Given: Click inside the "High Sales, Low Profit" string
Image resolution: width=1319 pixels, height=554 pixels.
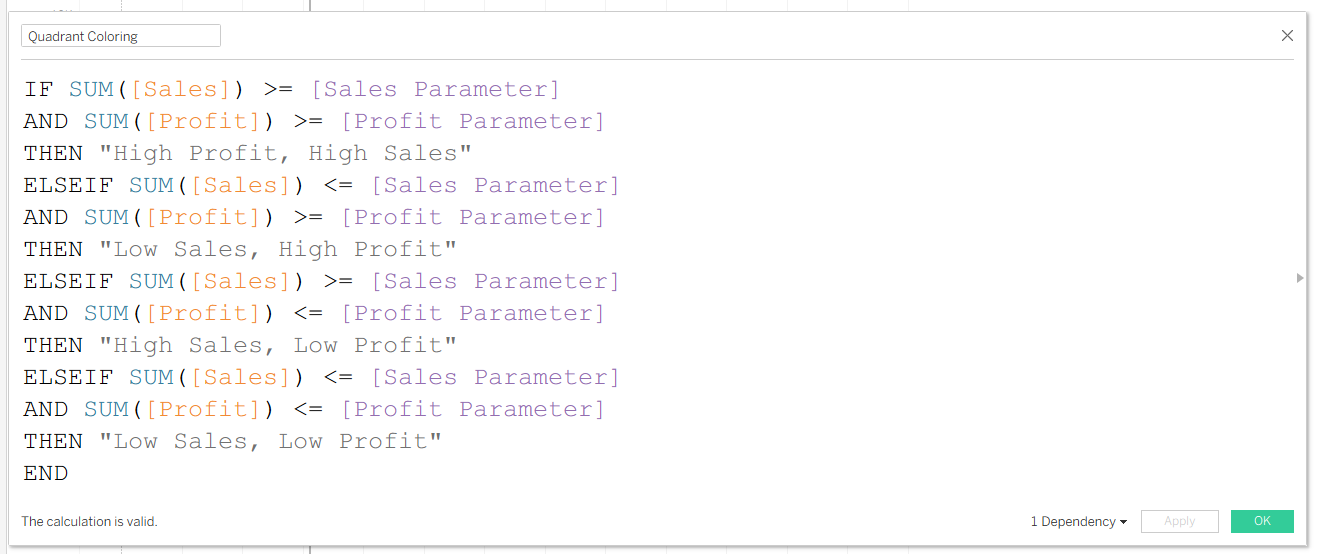Looking at the screenshot, I should pyautogui.click(x=277, y=346).
